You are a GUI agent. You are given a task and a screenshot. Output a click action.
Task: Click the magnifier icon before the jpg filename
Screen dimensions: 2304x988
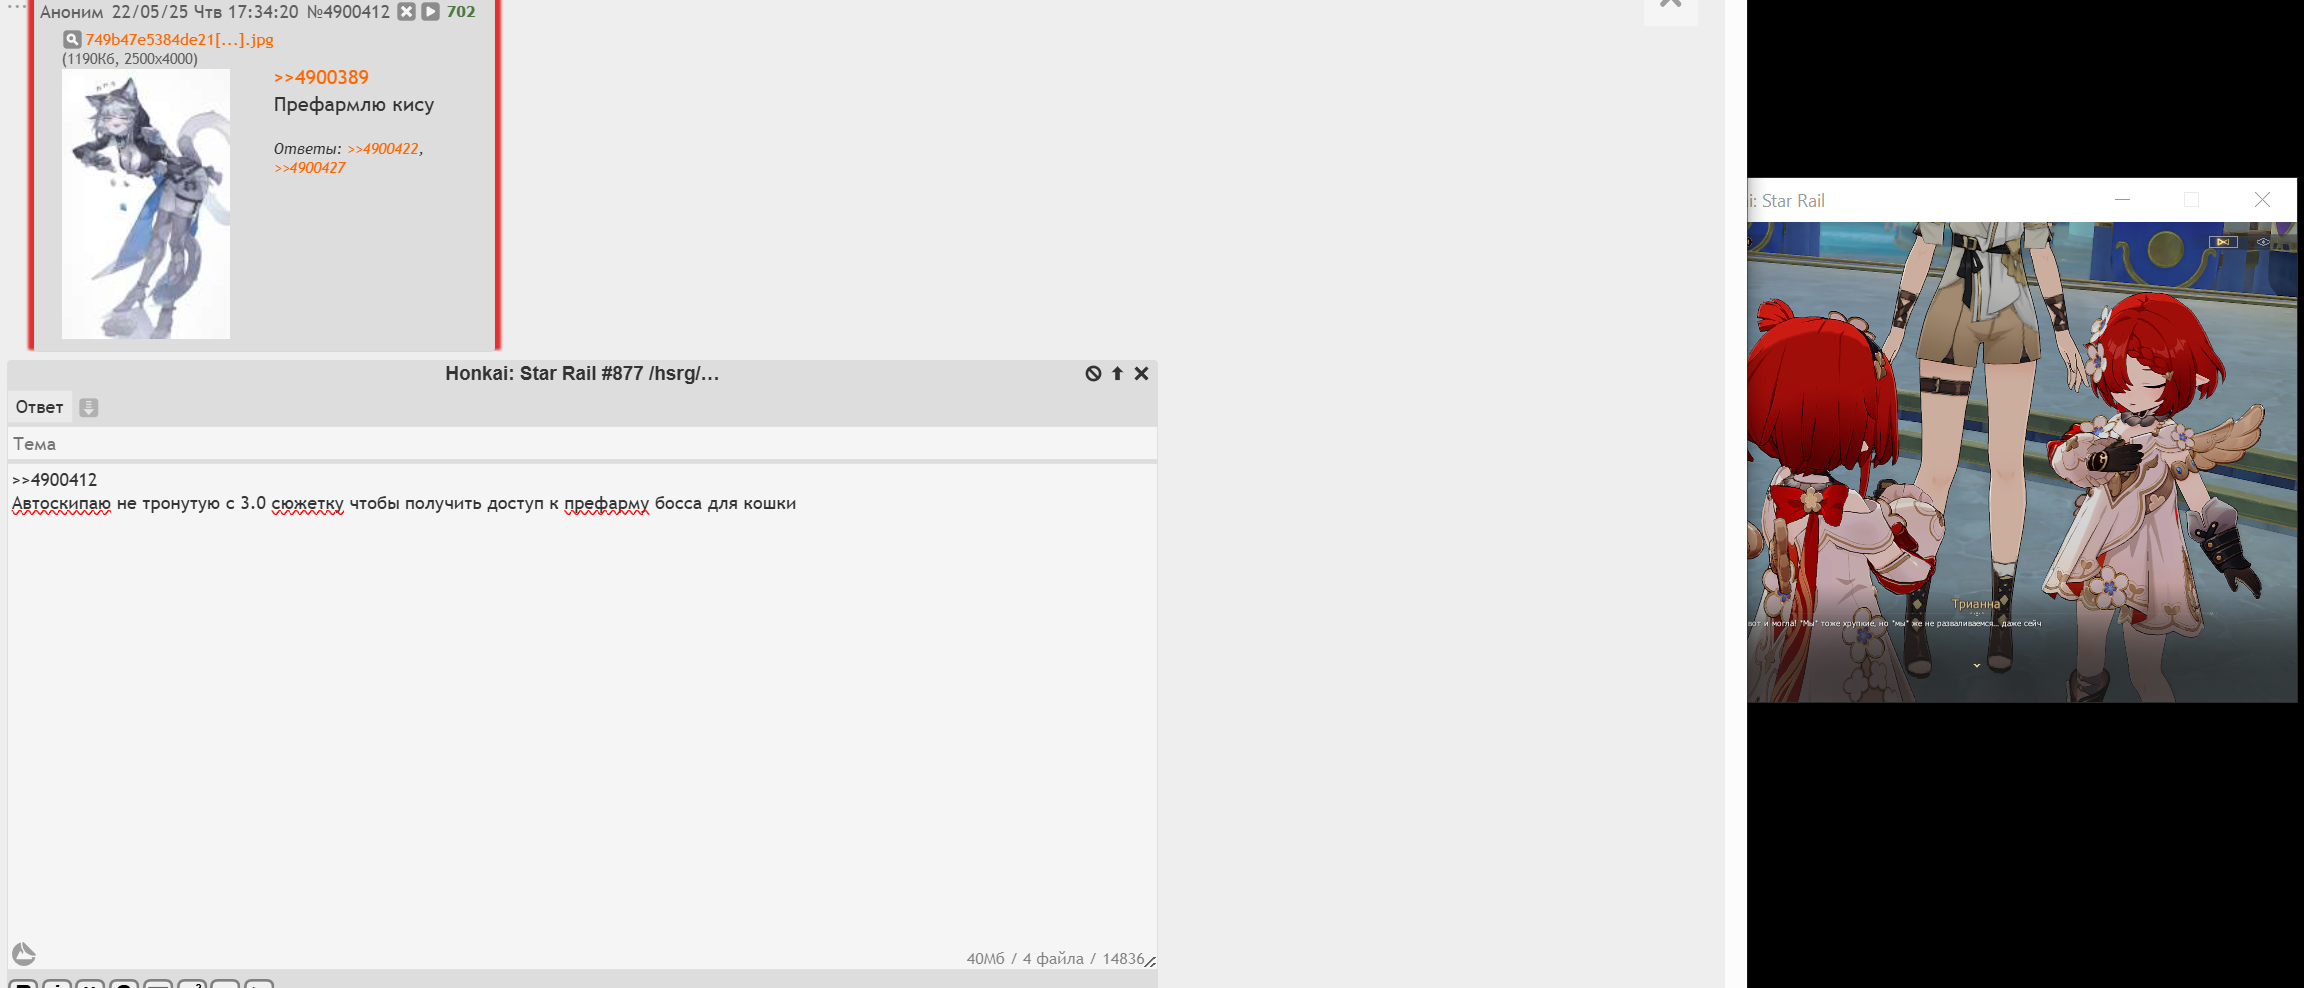(72, 40)
